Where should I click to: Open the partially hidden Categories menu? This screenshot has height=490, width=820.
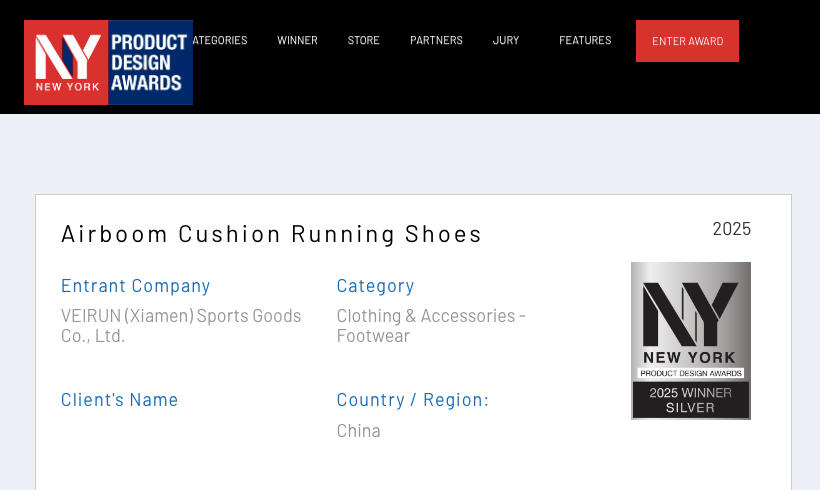[x=220, y=40]
